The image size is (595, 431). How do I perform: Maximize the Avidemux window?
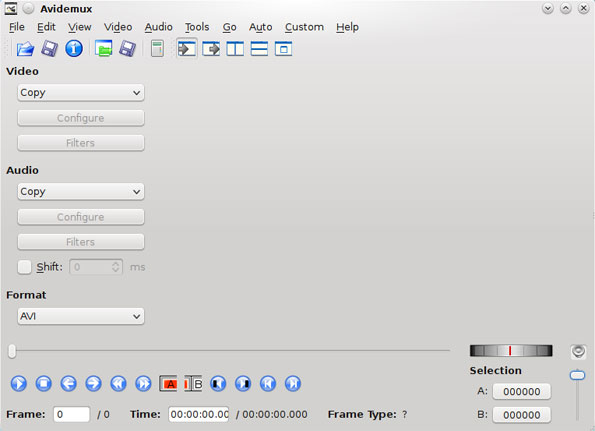point(566,8)
